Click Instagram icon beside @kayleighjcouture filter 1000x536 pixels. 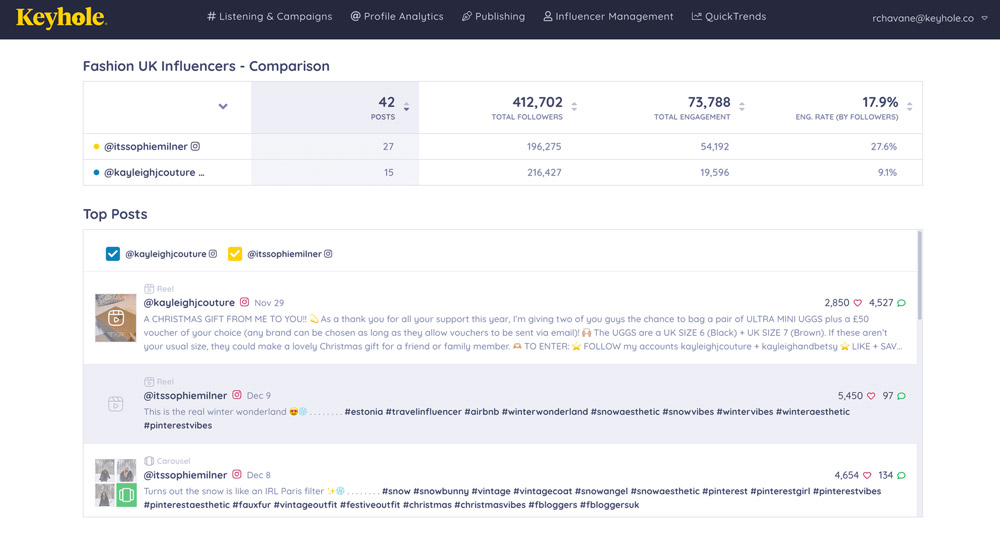(x=213, y=254)
